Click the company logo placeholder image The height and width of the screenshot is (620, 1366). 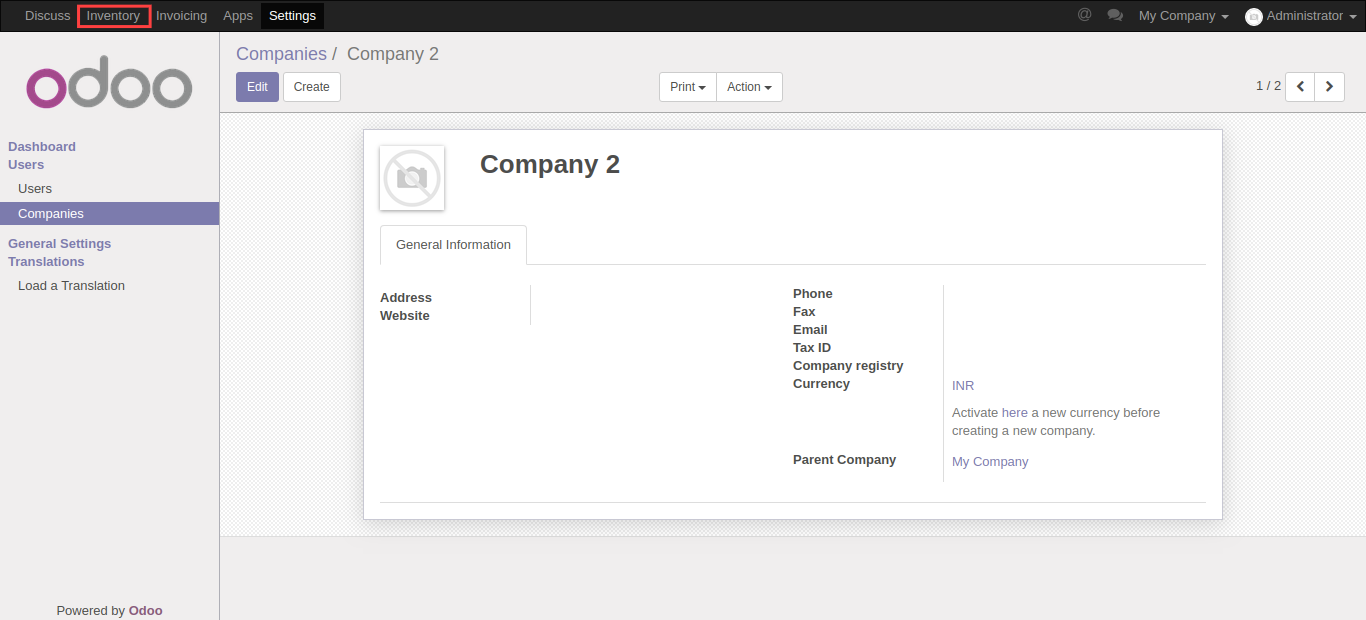[x=412, y=178]
